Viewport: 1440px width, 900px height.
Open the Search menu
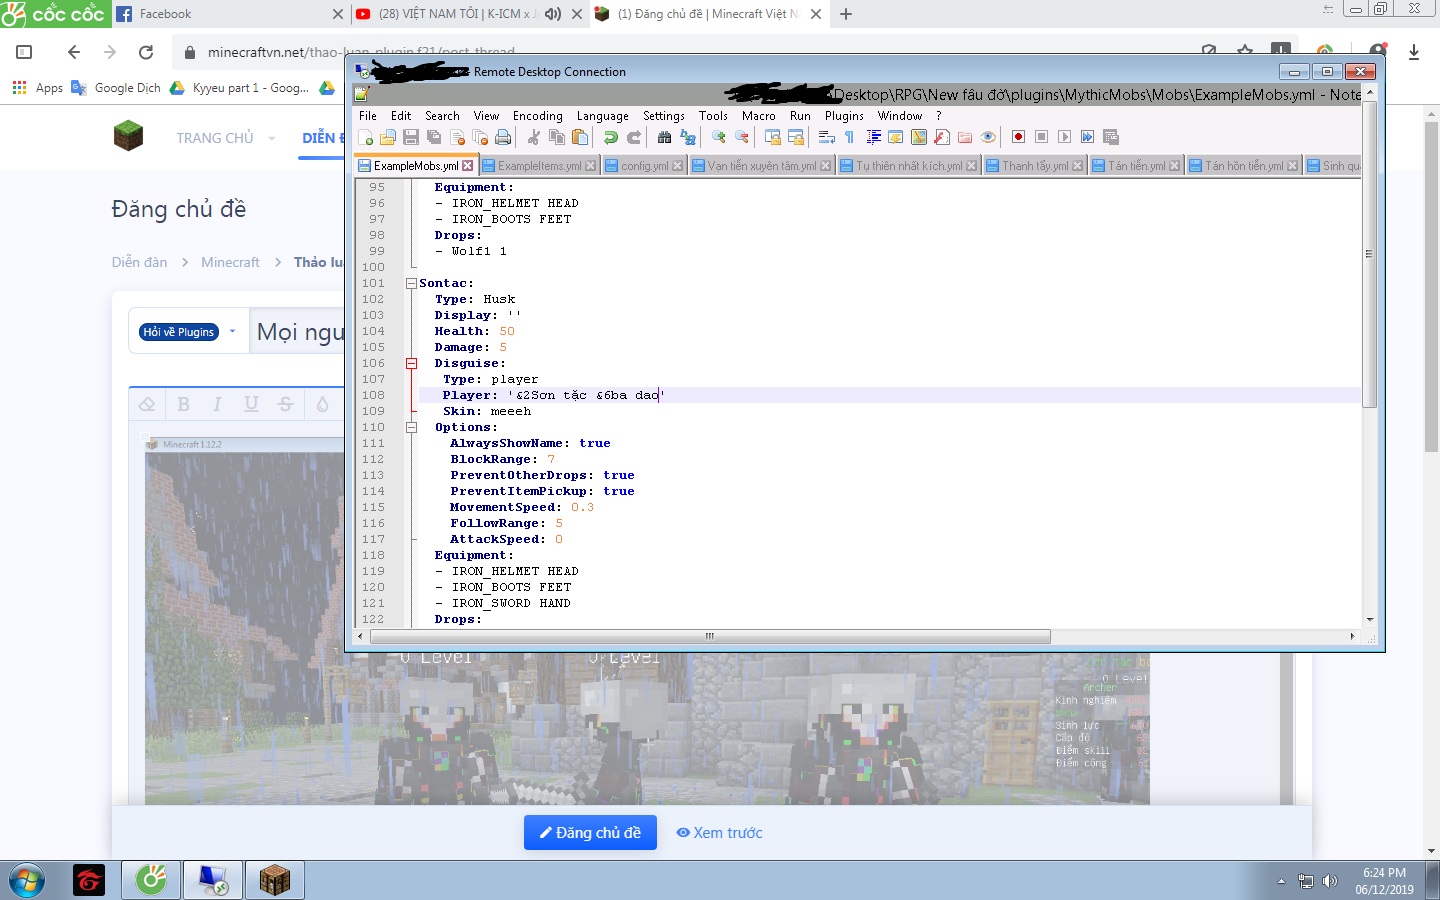(442, 116)
